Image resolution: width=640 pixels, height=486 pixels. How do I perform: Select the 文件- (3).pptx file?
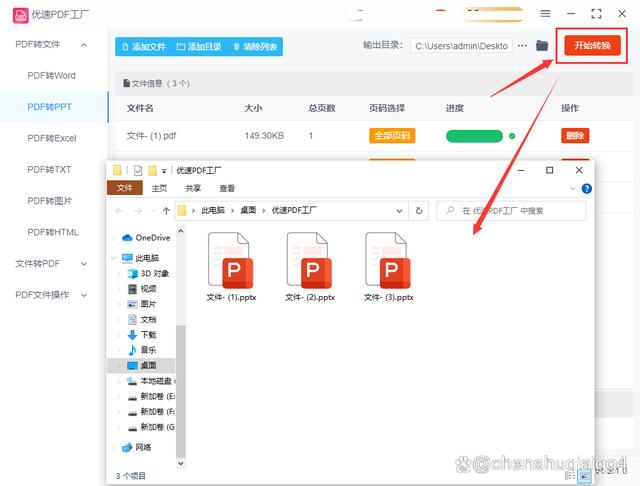tap(389, 267)
